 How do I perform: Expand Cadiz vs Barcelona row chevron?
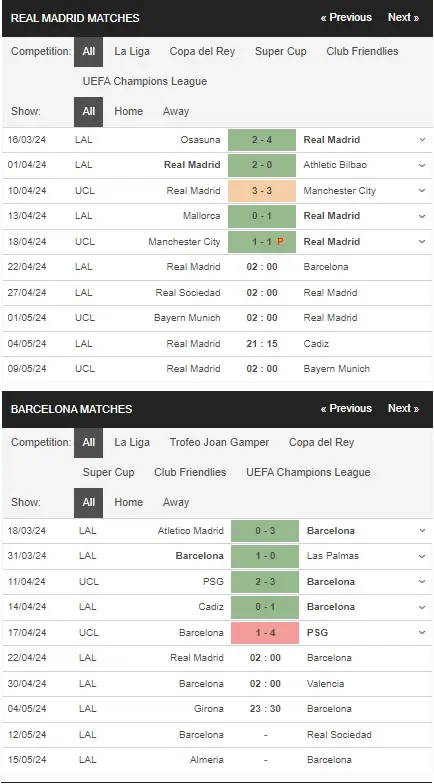point(422,607)
